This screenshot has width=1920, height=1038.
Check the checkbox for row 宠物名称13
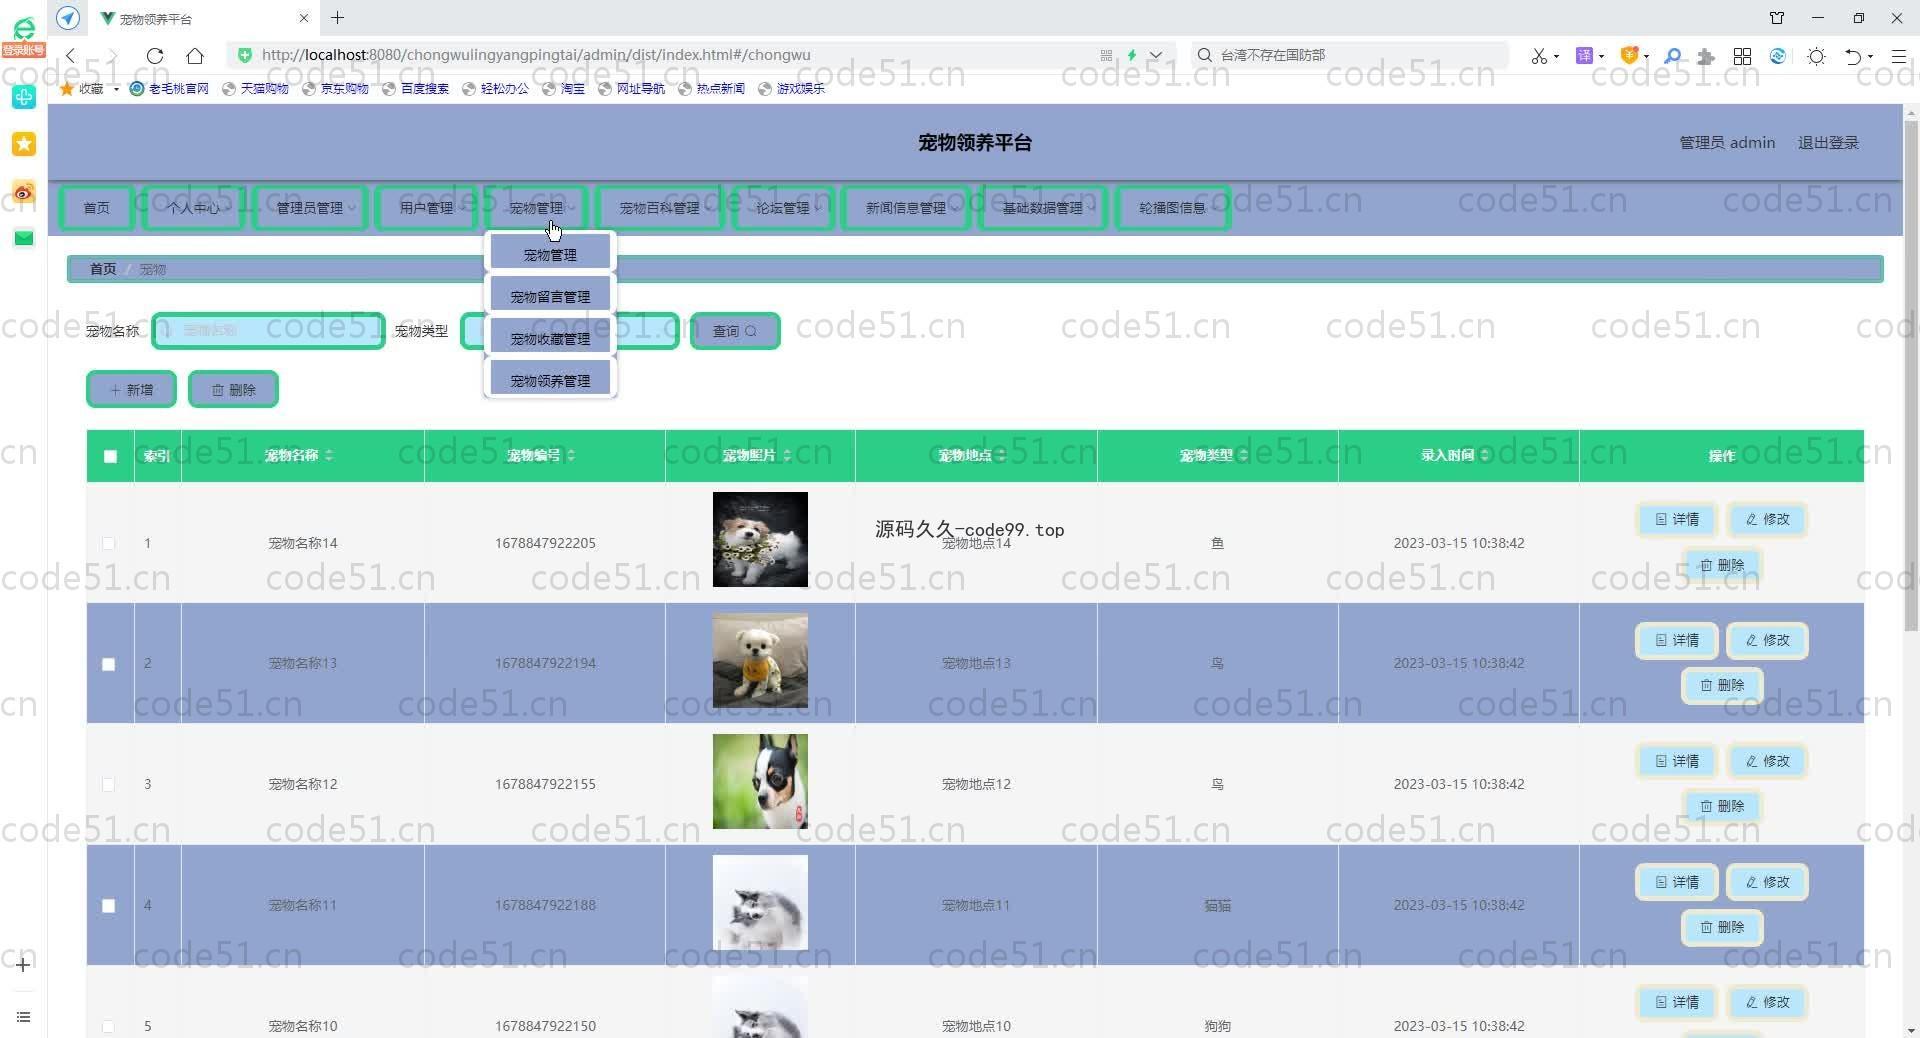click(x=108, y=664)
